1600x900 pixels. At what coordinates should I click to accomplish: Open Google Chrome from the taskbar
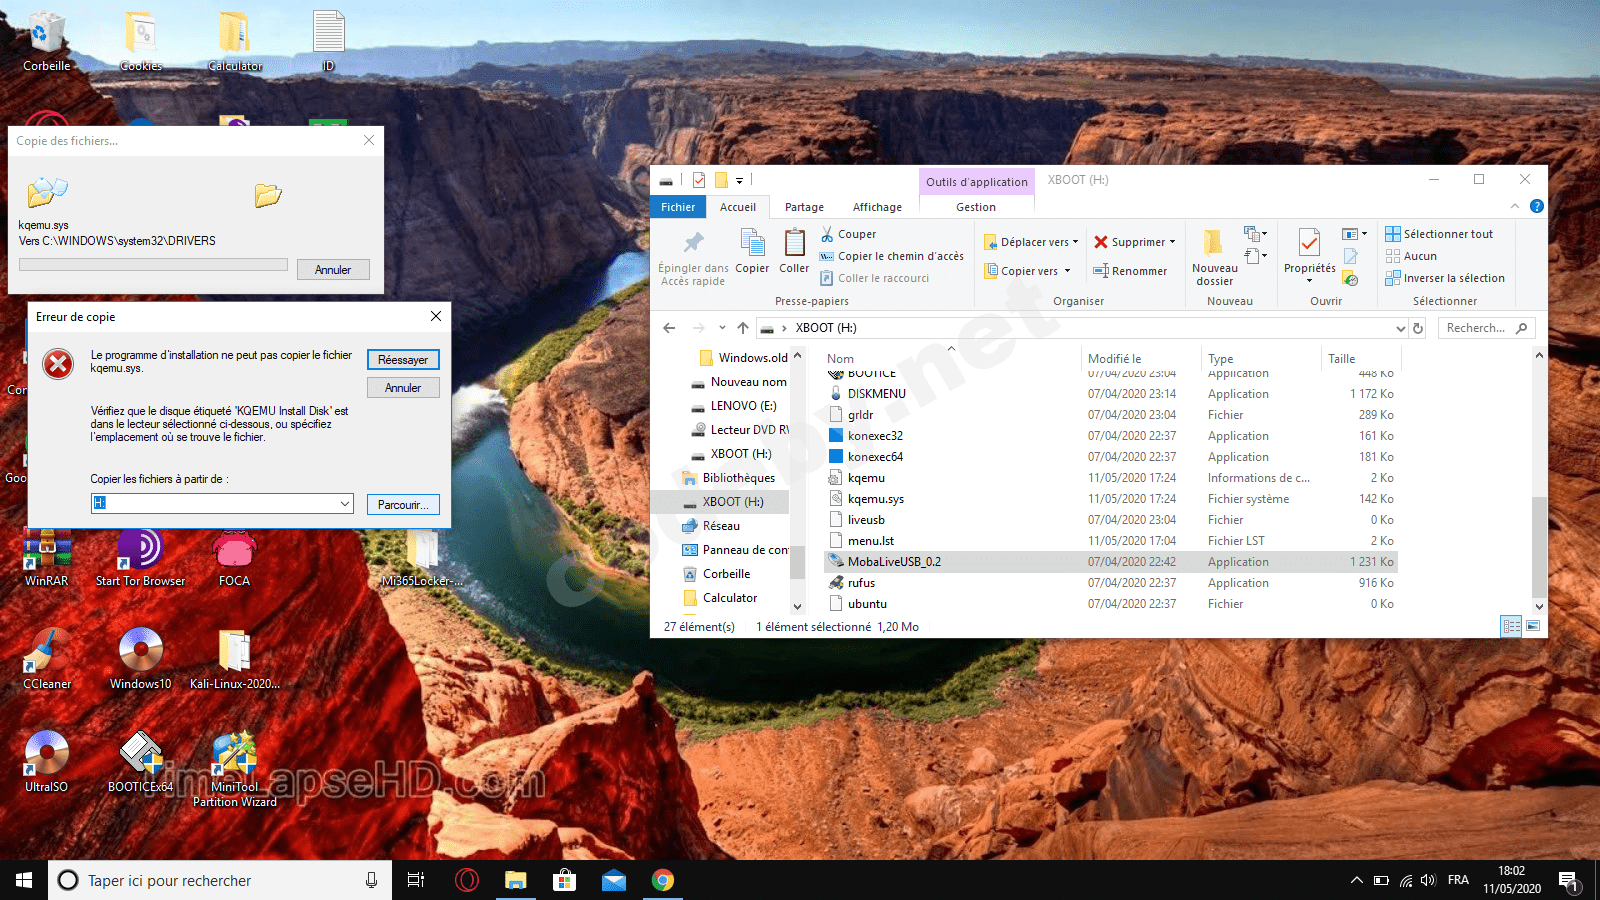662,880
